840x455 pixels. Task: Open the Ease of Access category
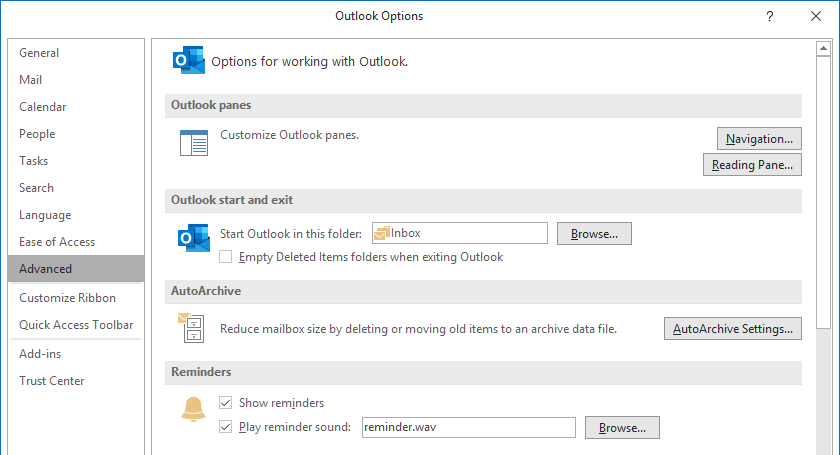(76, 242)
